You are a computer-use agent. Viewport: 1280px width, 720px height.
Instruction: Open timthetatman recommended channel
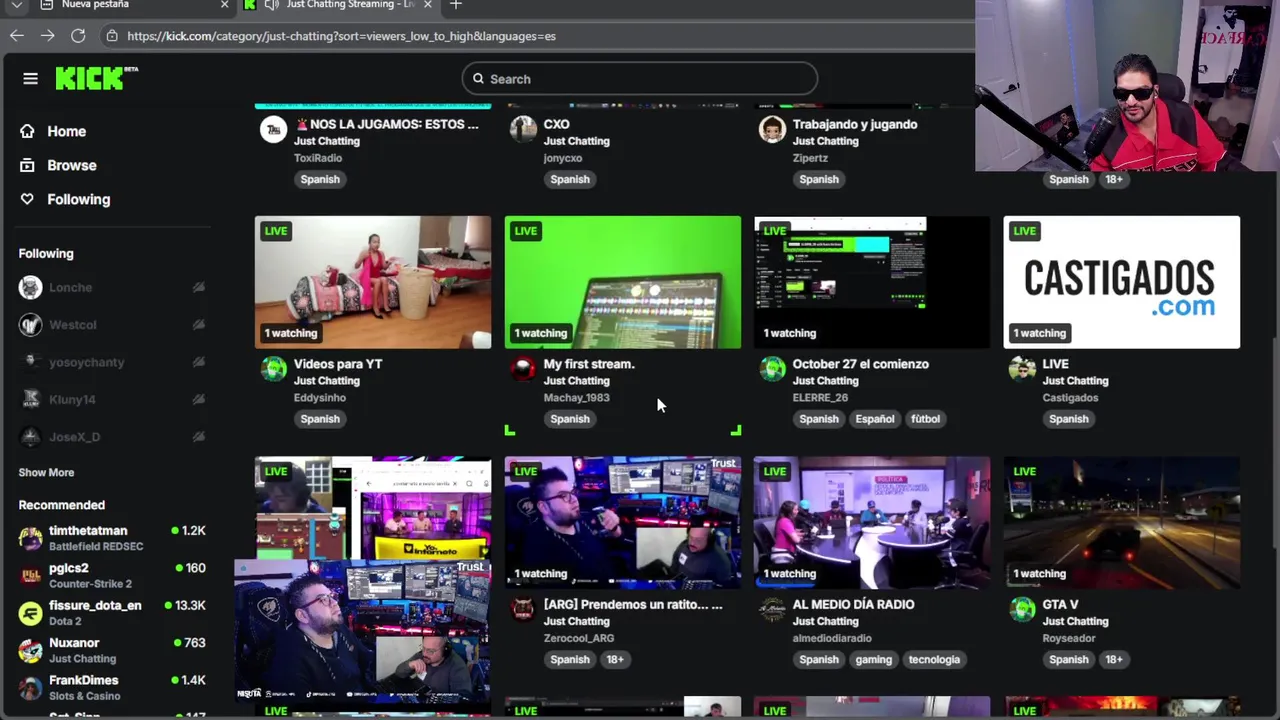coord(112,538)
